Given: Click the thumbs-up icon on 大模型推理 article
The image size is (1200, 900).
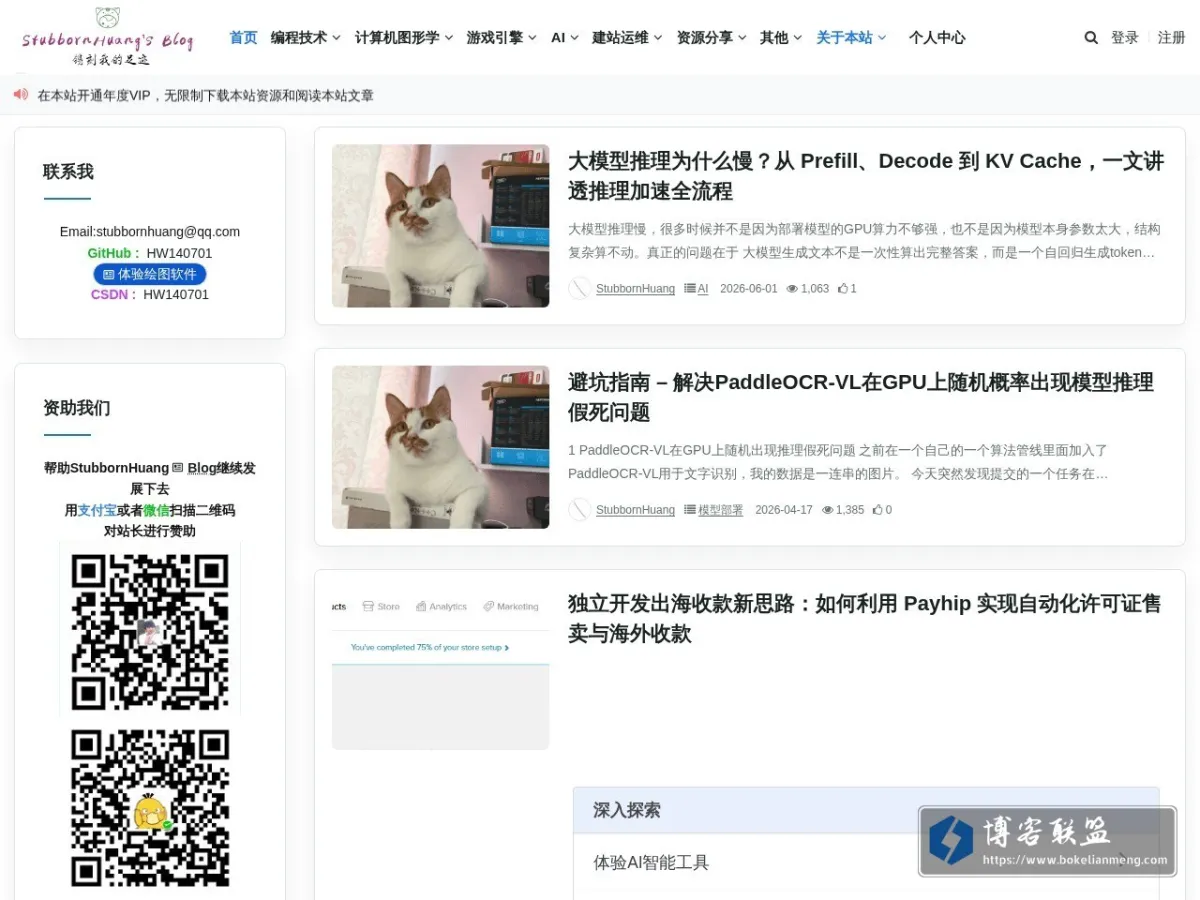Looking at the screenshot, I should [843, 289].
